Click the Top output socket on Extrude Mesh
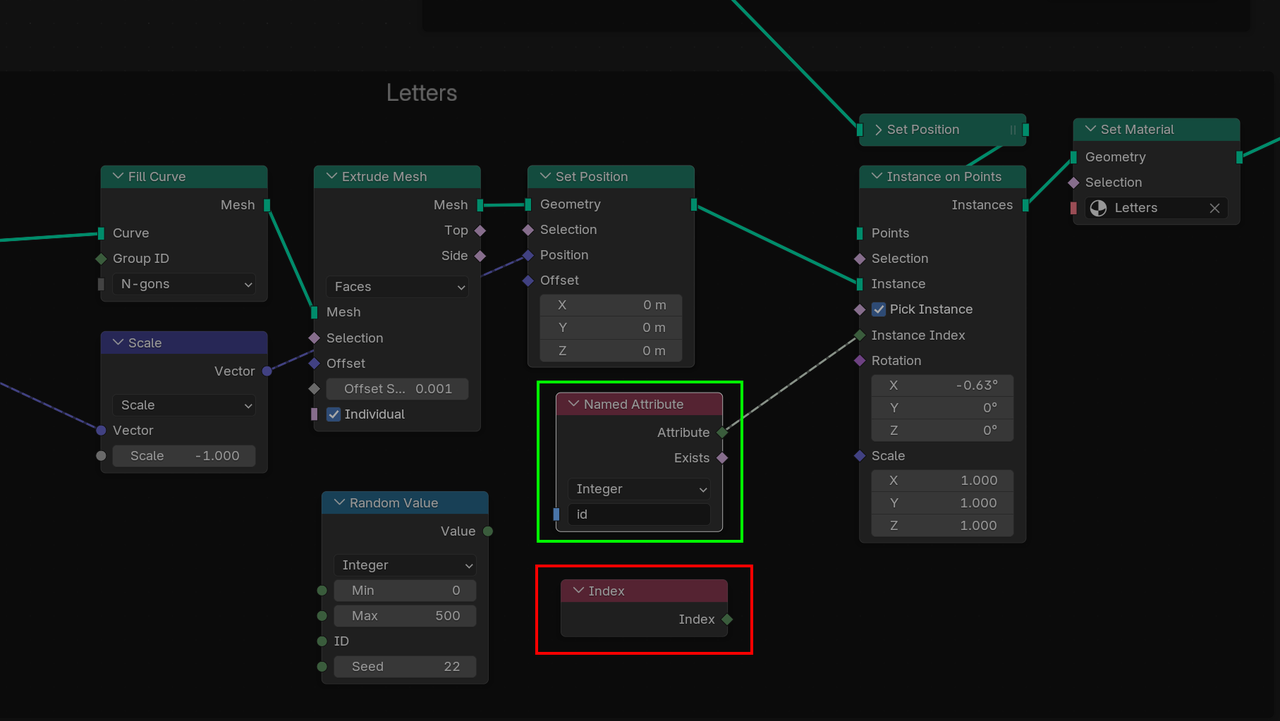The width and height of the screenshot is (1280, 721). pyautogui.click(x=481, y=231)
